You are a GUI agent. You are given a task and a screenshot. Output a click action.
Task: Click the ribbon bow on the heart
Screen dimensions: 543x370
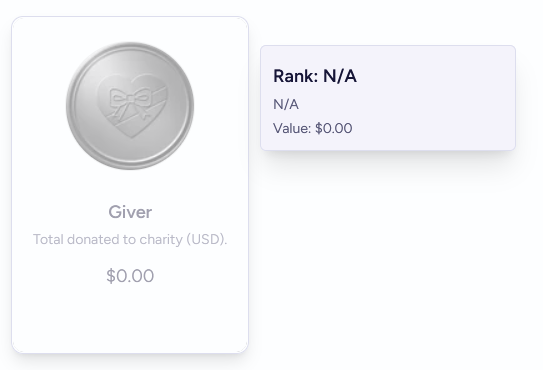[130, 100]
